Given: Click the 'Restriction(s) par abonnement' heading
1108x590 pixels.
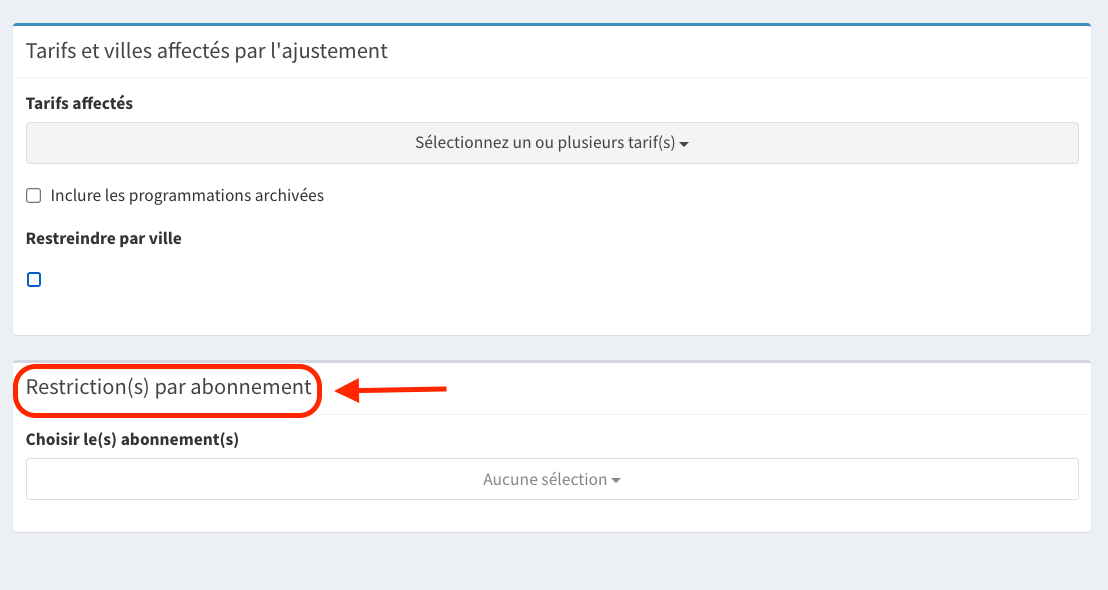Looking at the screenshot, I should [168, 387].
